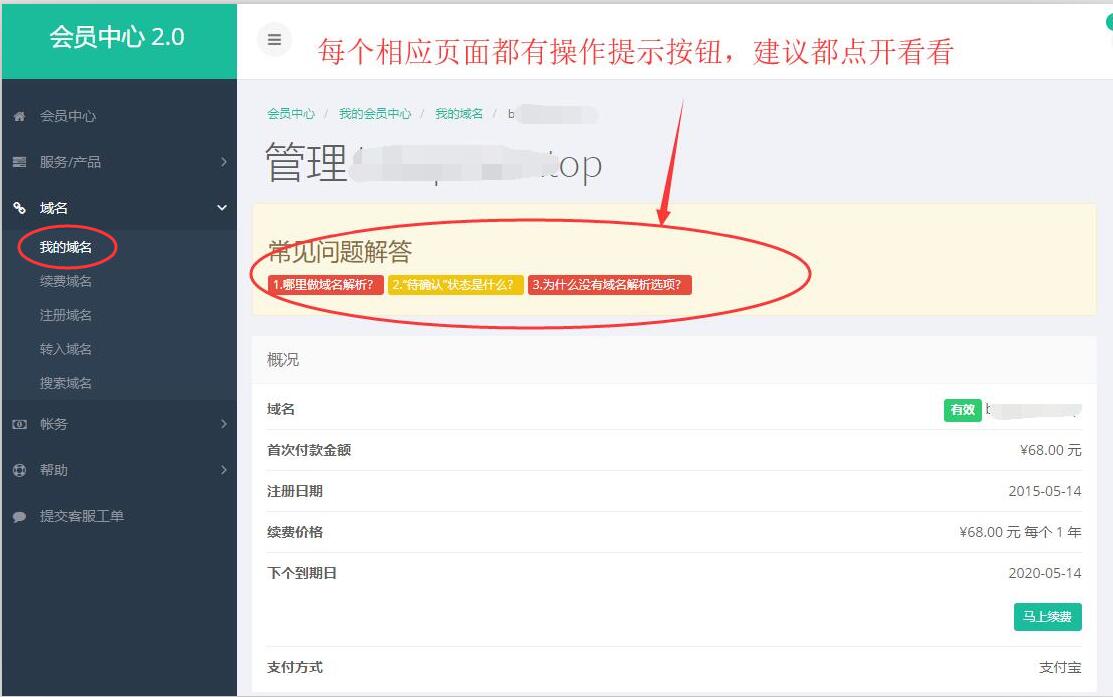Expand the 帐务 sidebar chevron
Screen dimensions: 1113x697
tap(224, 424)
